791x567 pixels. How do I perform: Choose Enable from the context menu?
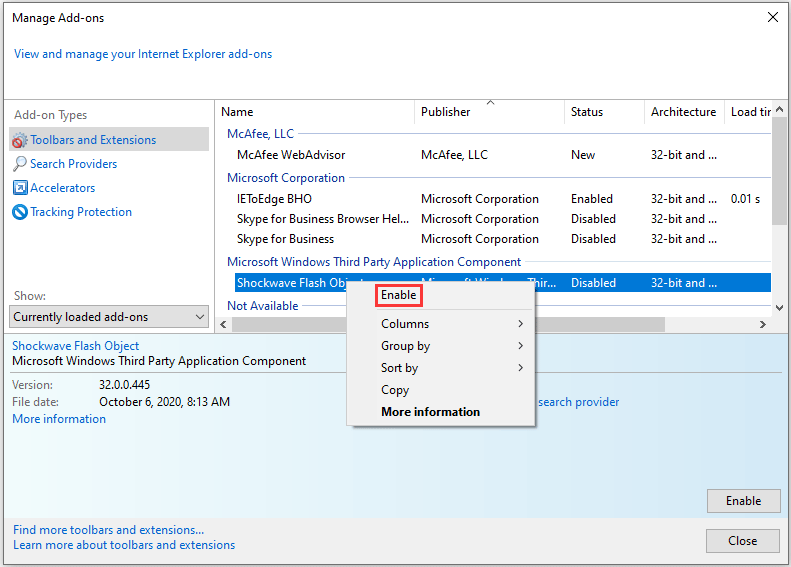tap(398, 295)
